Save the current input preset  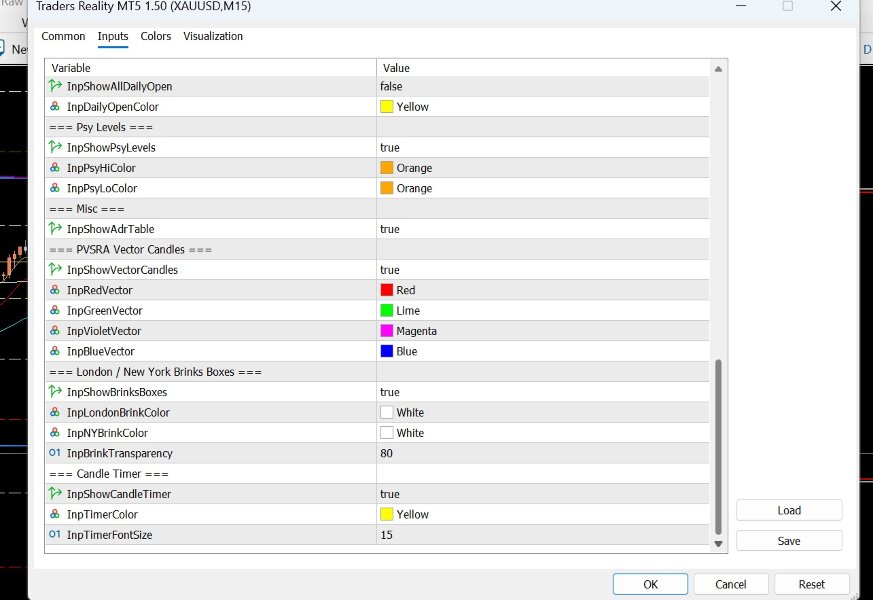coord(789,541)
